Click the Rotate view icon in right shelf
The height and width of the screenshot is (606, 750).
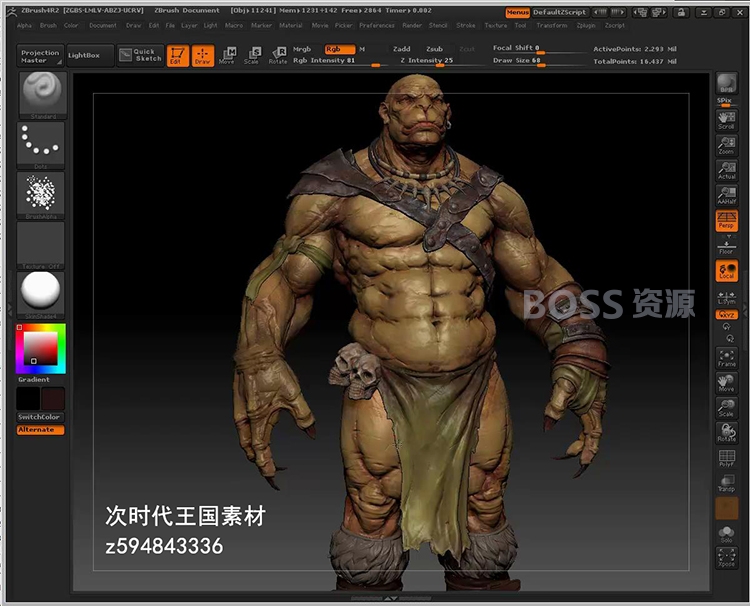[x=727, y=433]
